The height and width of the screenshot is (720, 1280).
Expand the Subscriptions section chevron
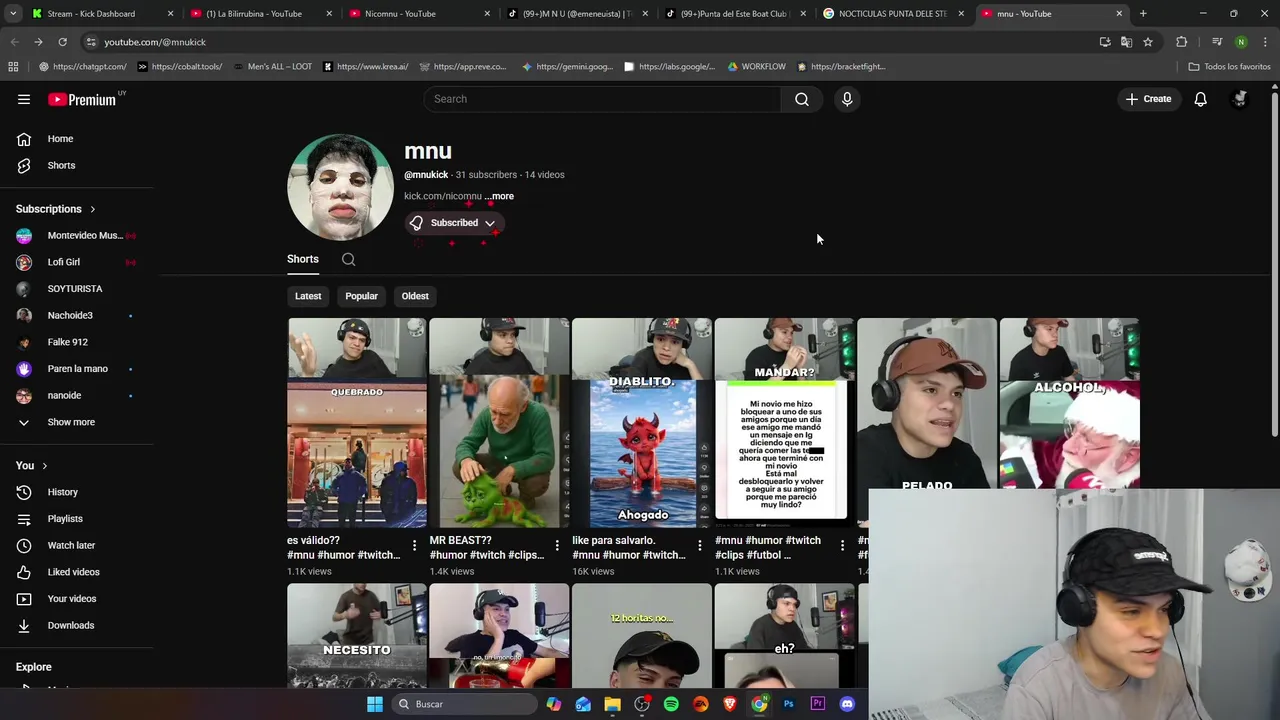[92, 209]
